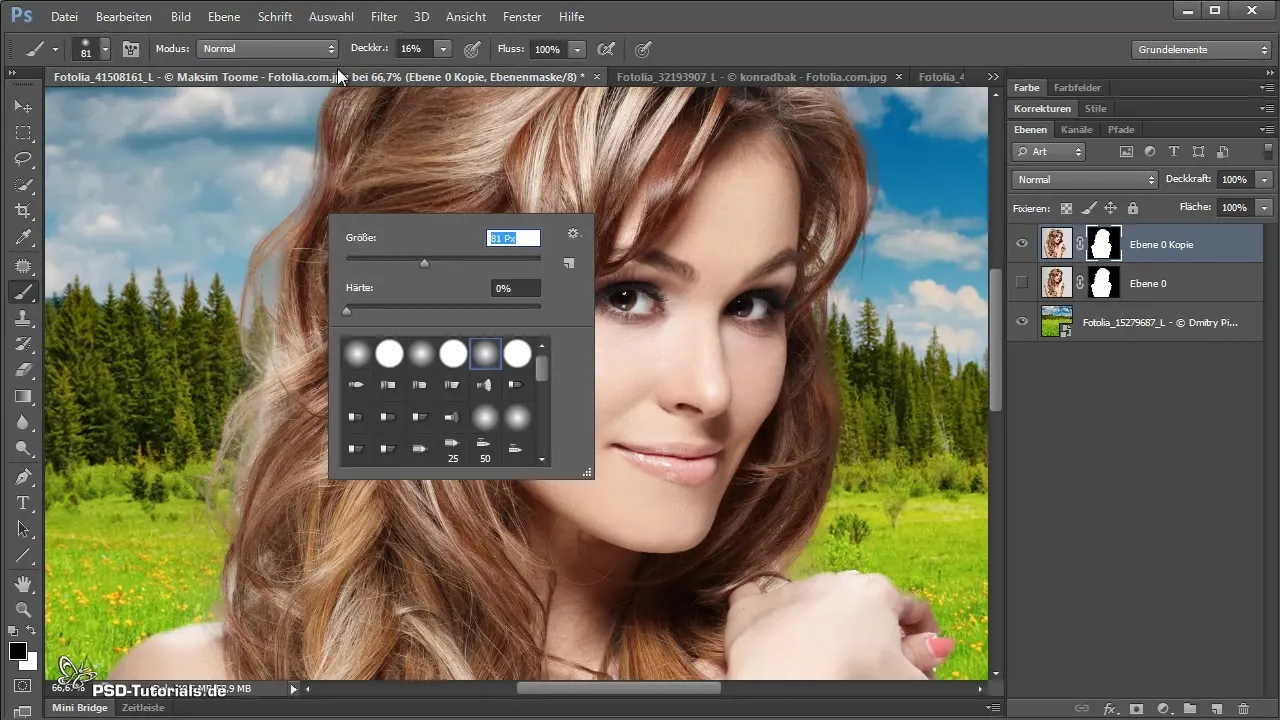
Task: Select the Blur tool
Action: tap(23, 423)
